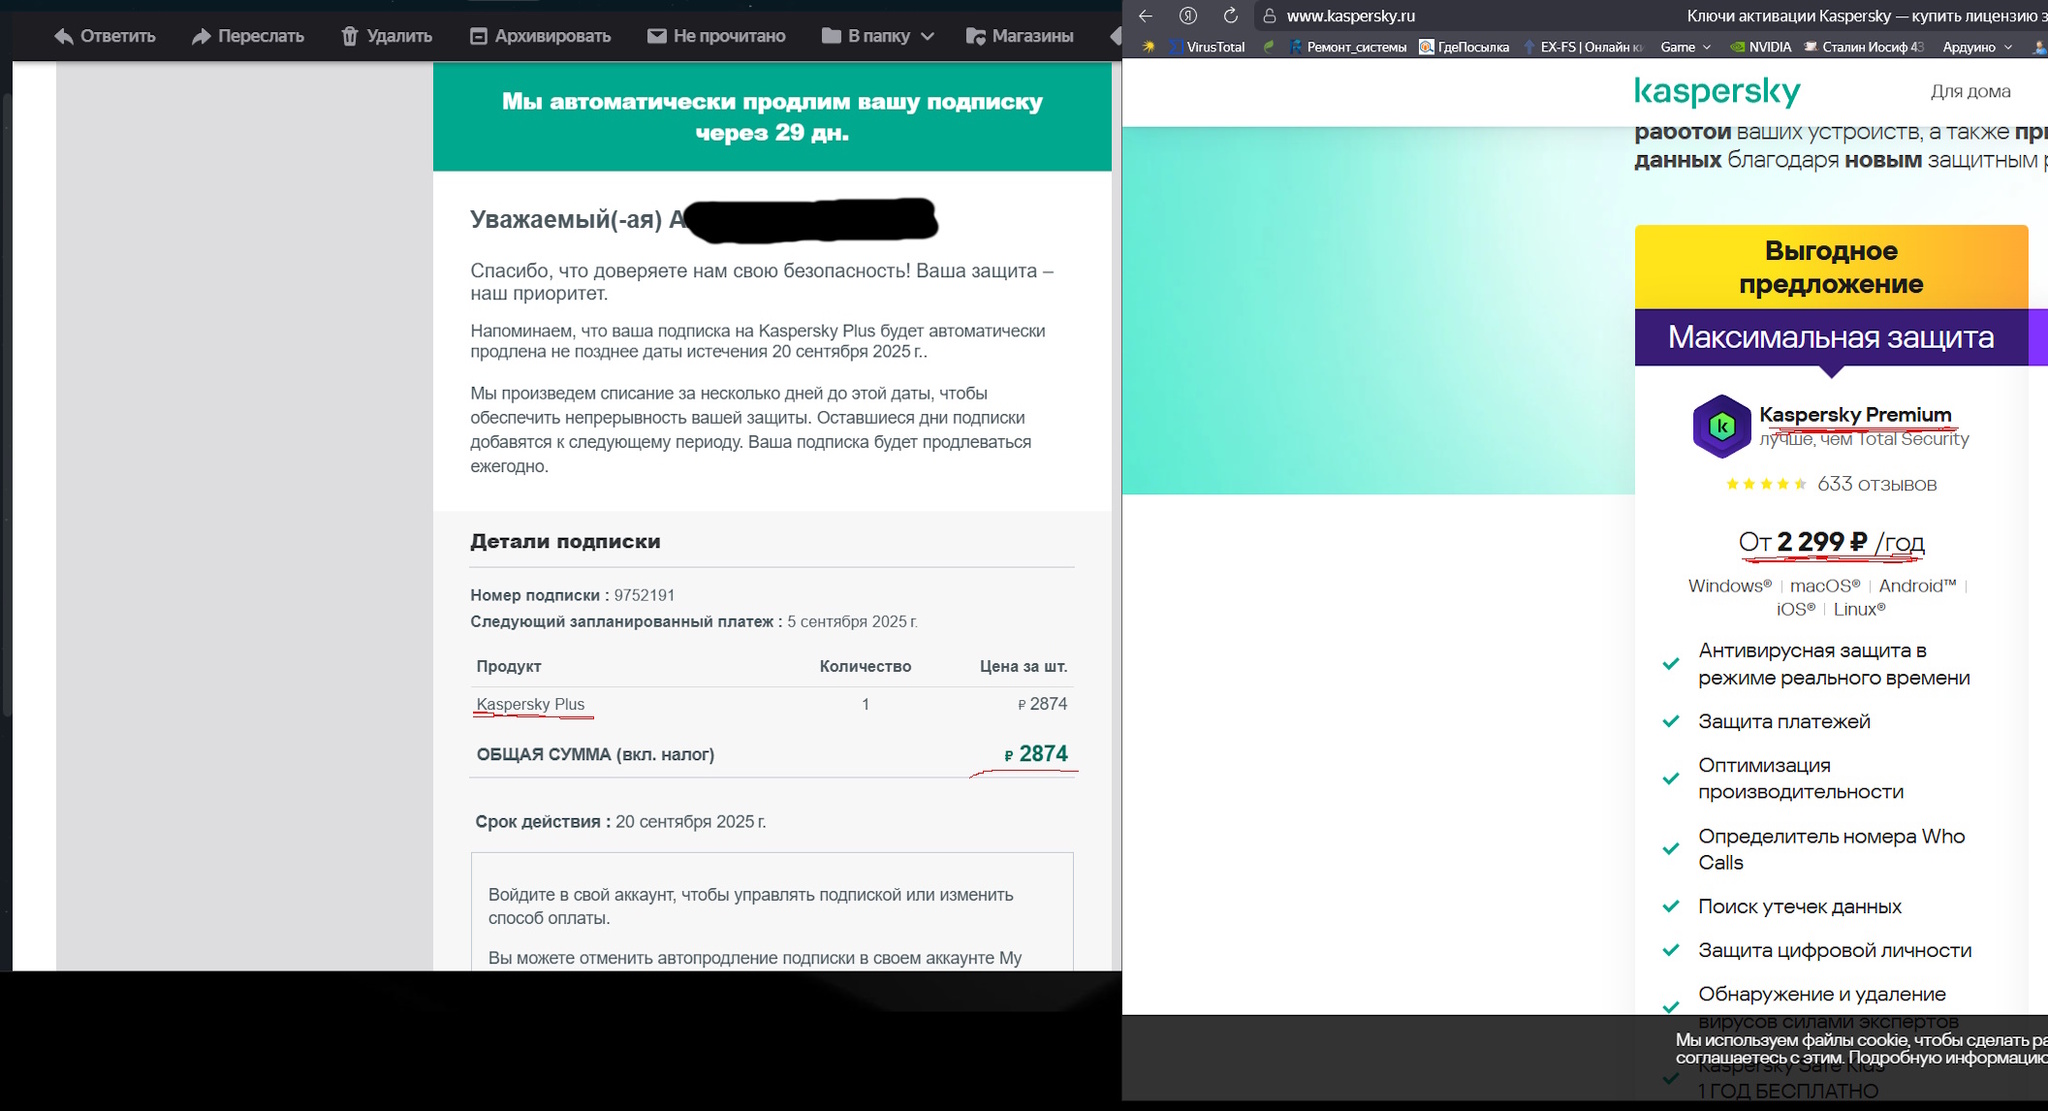Image resolution: width=2048 pixels, height=1111 pixels.
Task: Expand the В папку dropdown
Action: (878, 36)
